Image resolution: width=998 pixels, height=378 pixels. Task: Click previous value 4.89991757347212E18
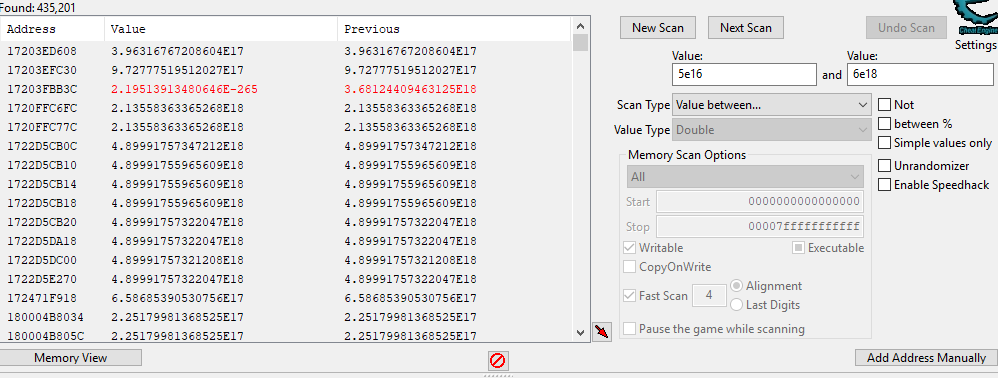coord(411,146)
